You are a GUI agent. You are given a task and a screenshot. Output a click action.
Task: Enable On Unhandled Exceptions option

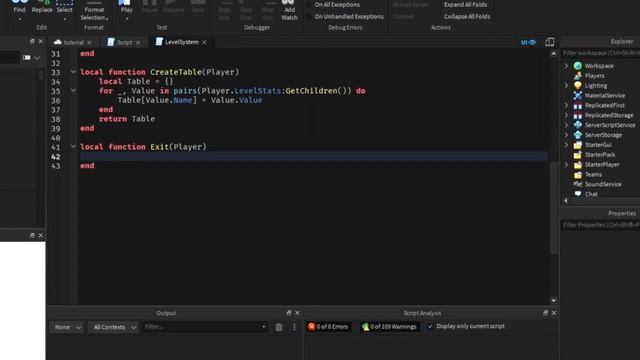pos(309,16)
